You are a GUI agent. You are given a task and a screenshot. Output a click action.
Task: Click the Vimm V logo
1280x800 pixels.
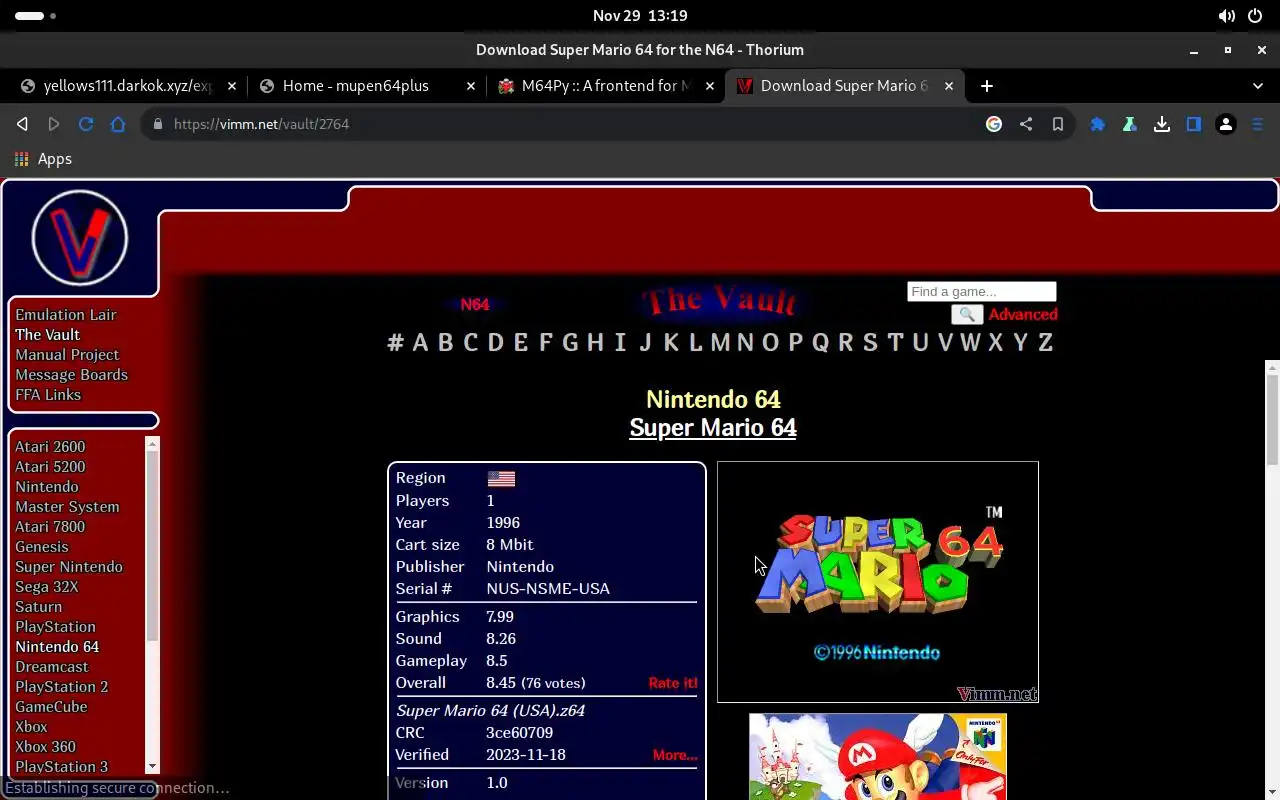click(80, 239)
